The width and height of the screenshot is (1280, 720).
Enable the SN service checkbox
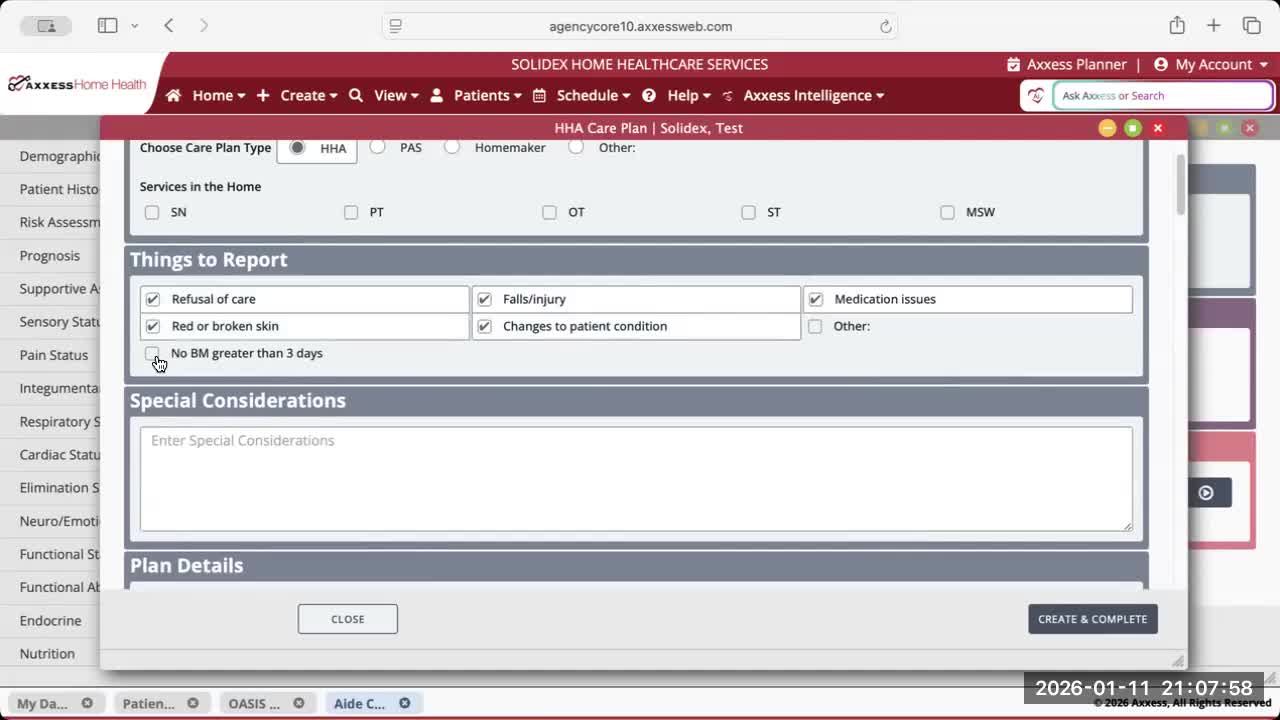pyautogui.click(x=152, y=212)
